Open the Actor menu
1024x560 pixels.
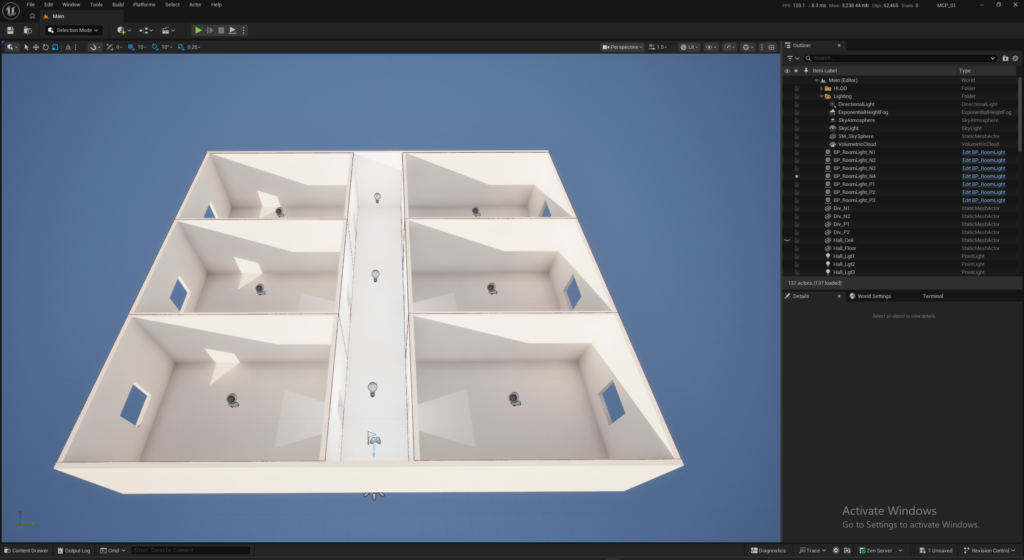(195, 5)
